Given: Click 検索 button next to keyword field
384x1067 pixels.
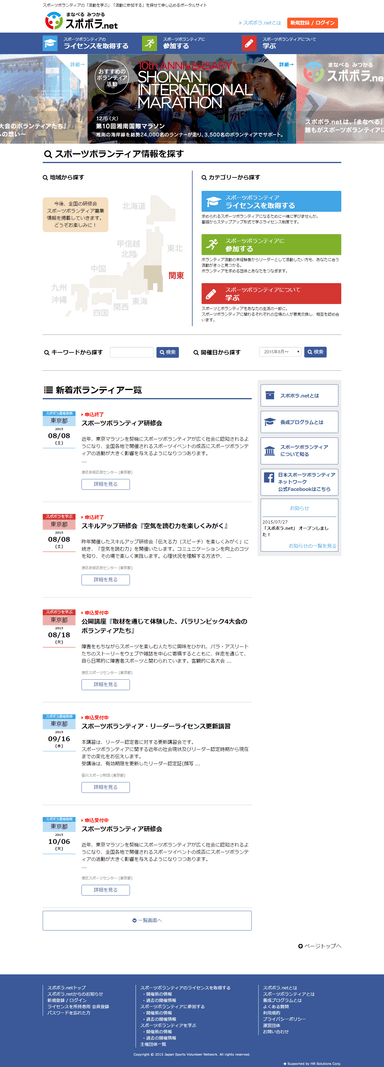Looking at the screenshot, I should click(167, 352).
